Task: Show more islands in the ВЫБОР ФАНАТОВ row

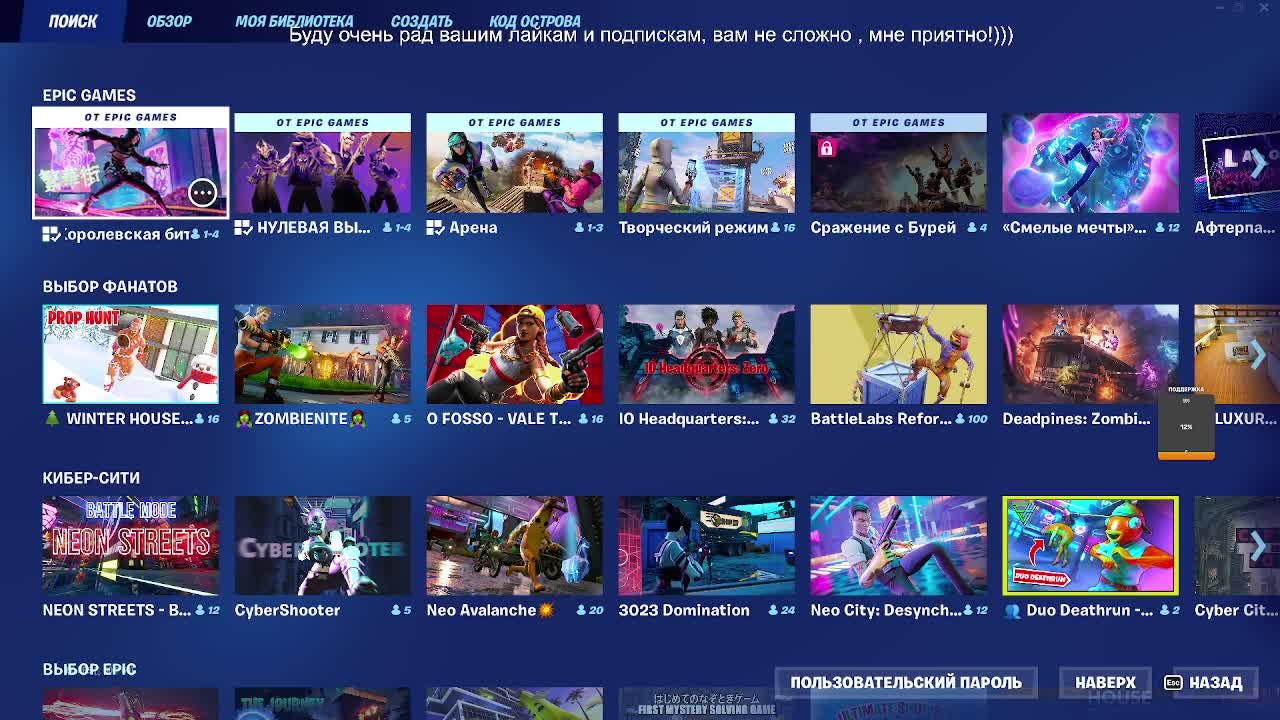Action: pos(1258,354)
